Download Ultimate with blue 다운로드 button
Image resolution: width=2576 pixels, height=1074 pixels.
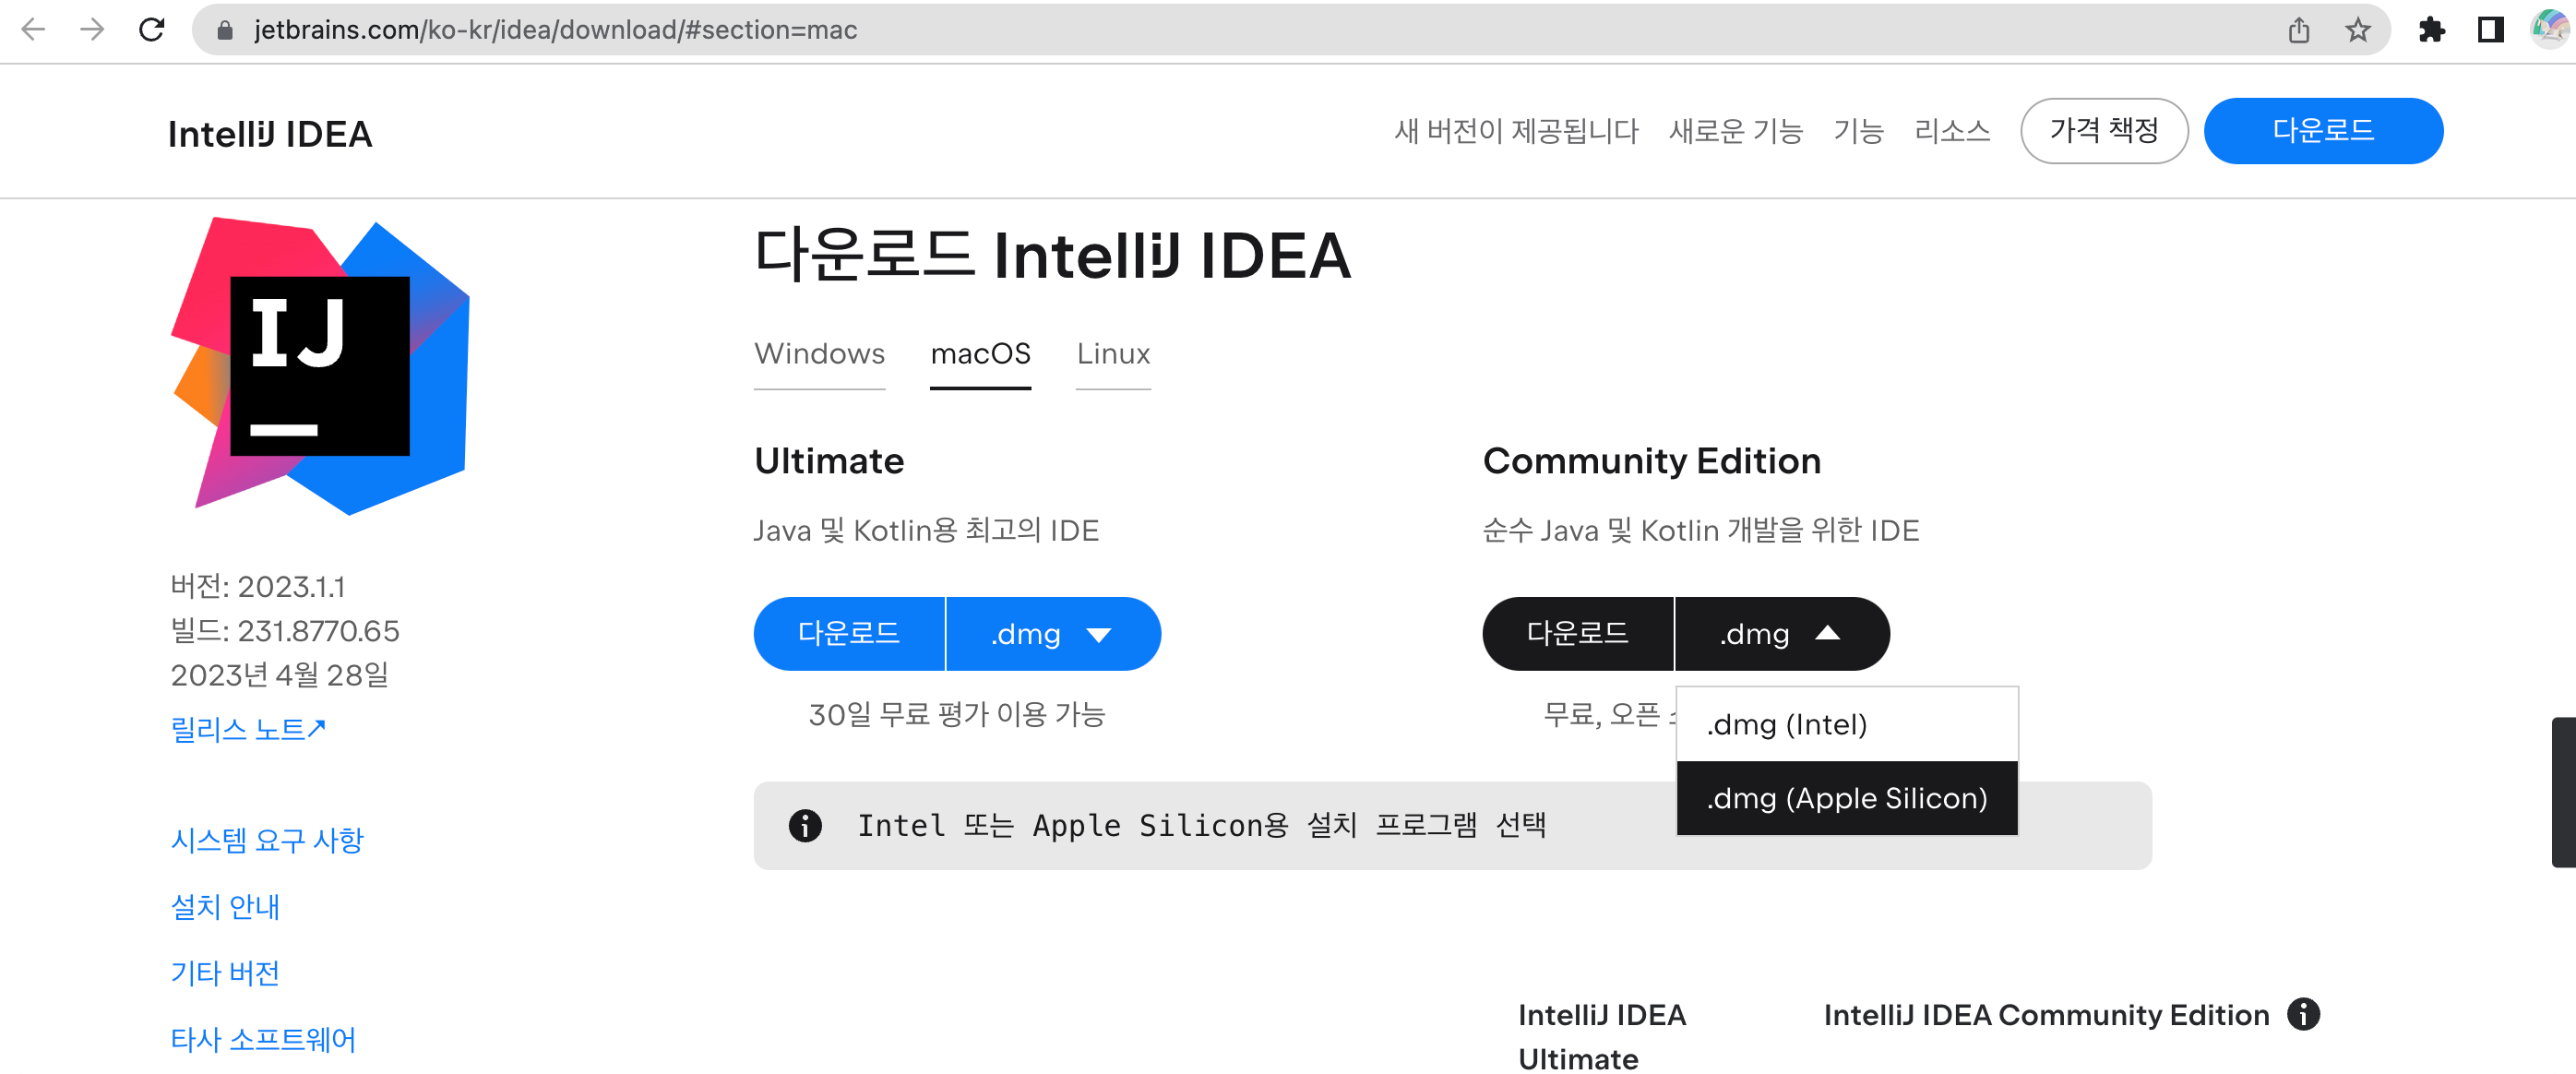pos(849,634)
